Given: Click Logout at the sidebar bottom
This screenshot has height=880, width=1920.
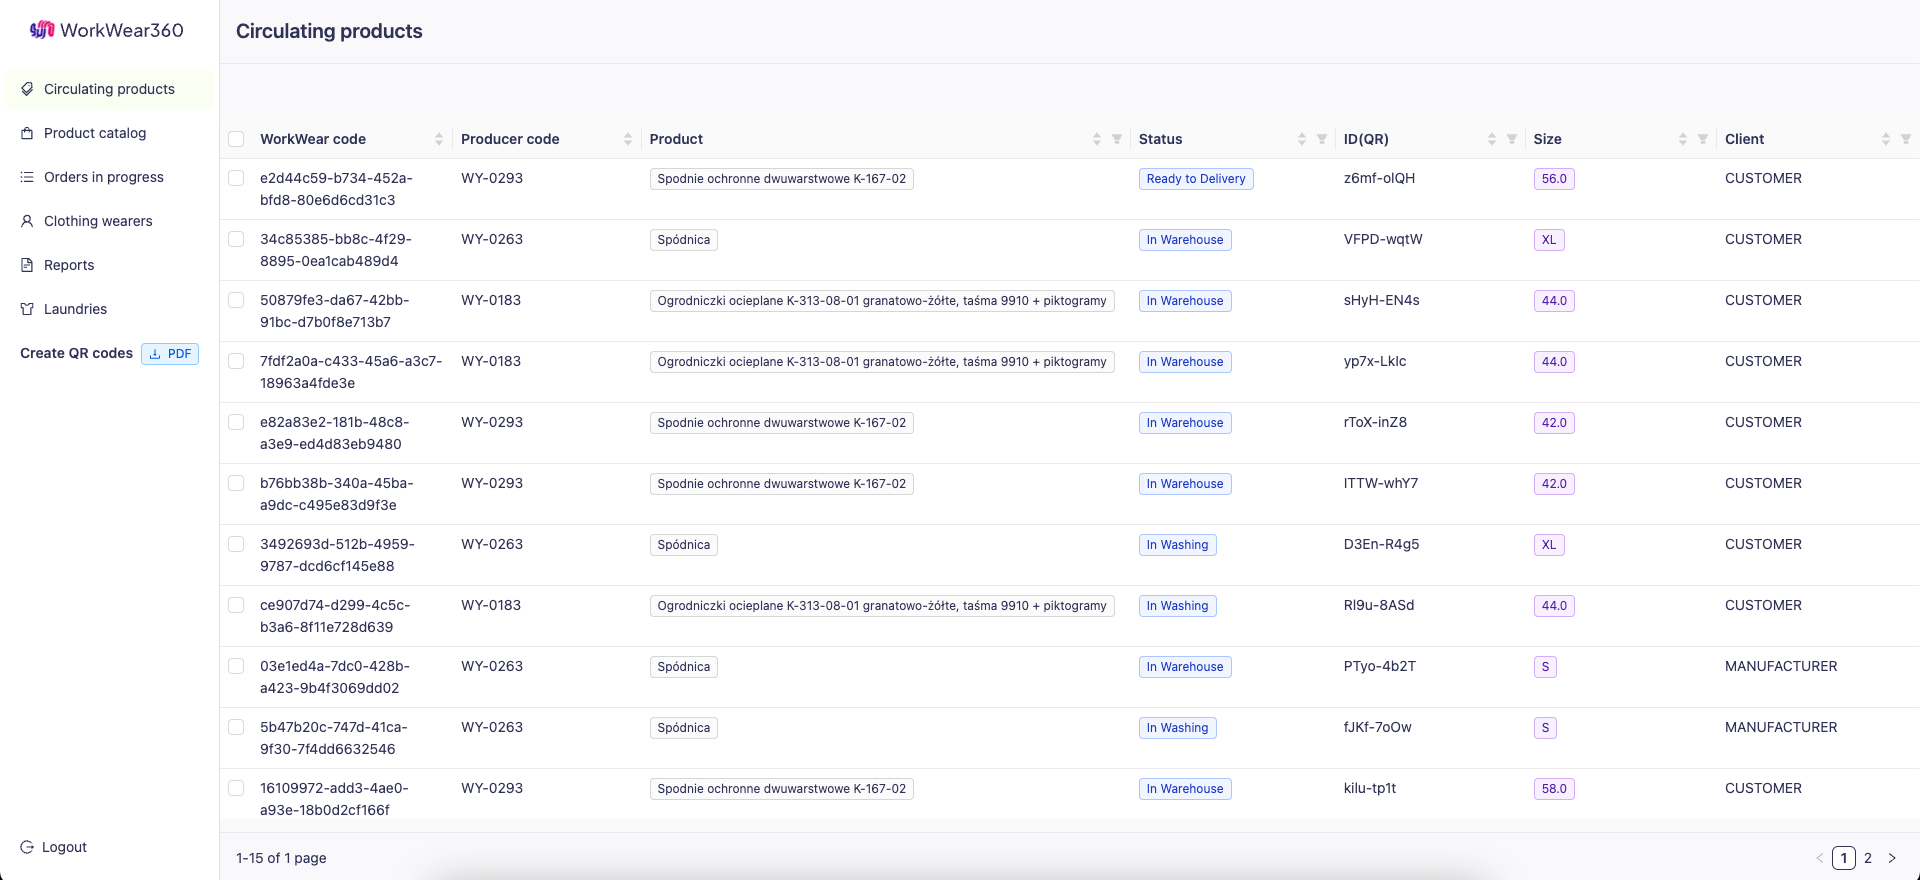Looking at the screenshot, I should coord(64,847).
